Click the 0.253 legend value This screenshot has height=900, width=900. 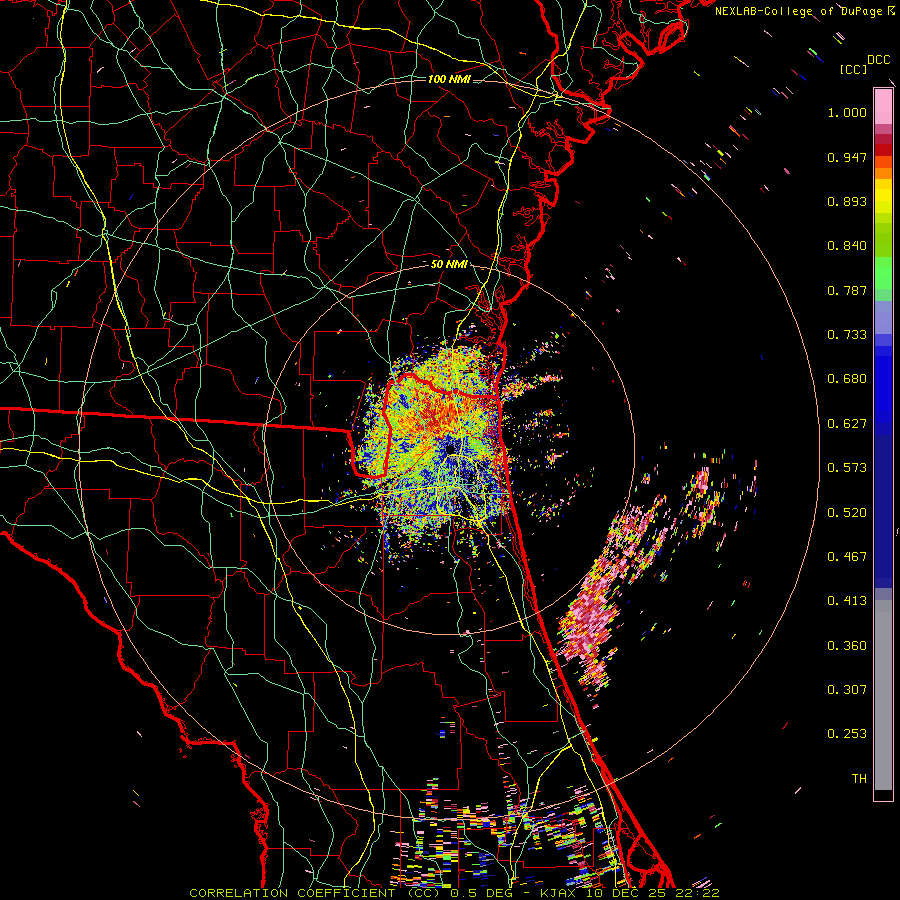[847, 734]
